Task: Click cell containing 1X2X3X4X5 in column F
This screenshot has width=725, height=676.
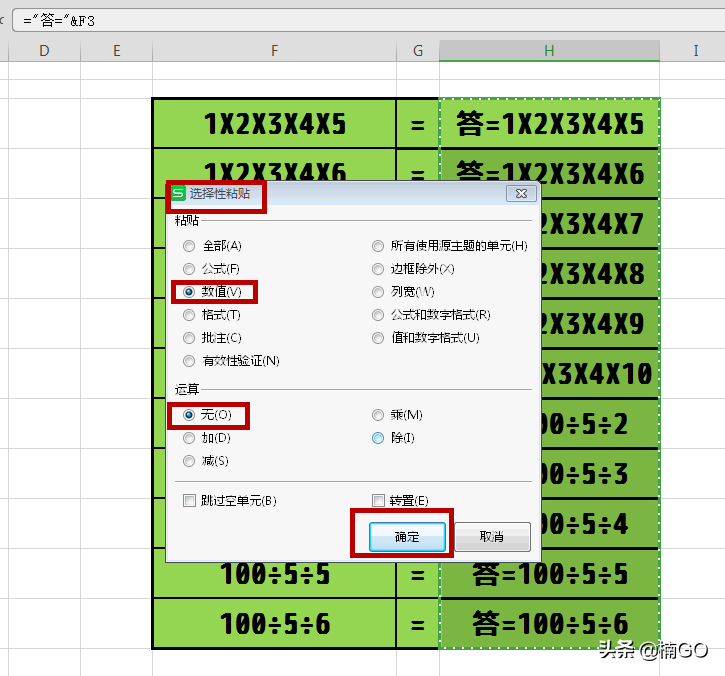Action: click(x=274, y=123)
